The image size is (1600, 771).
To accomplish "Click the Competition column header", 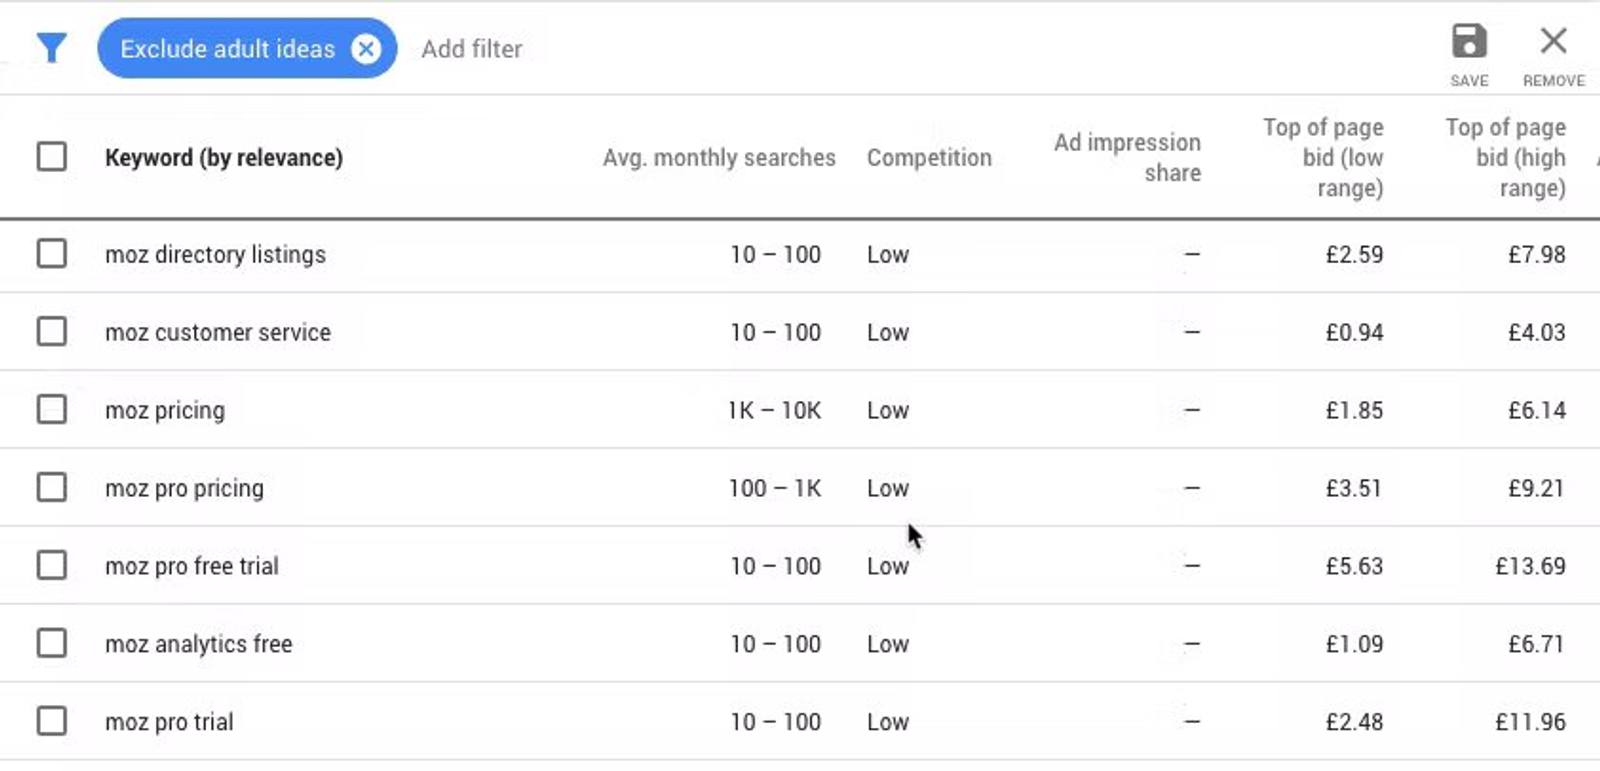I will [929, 158].
